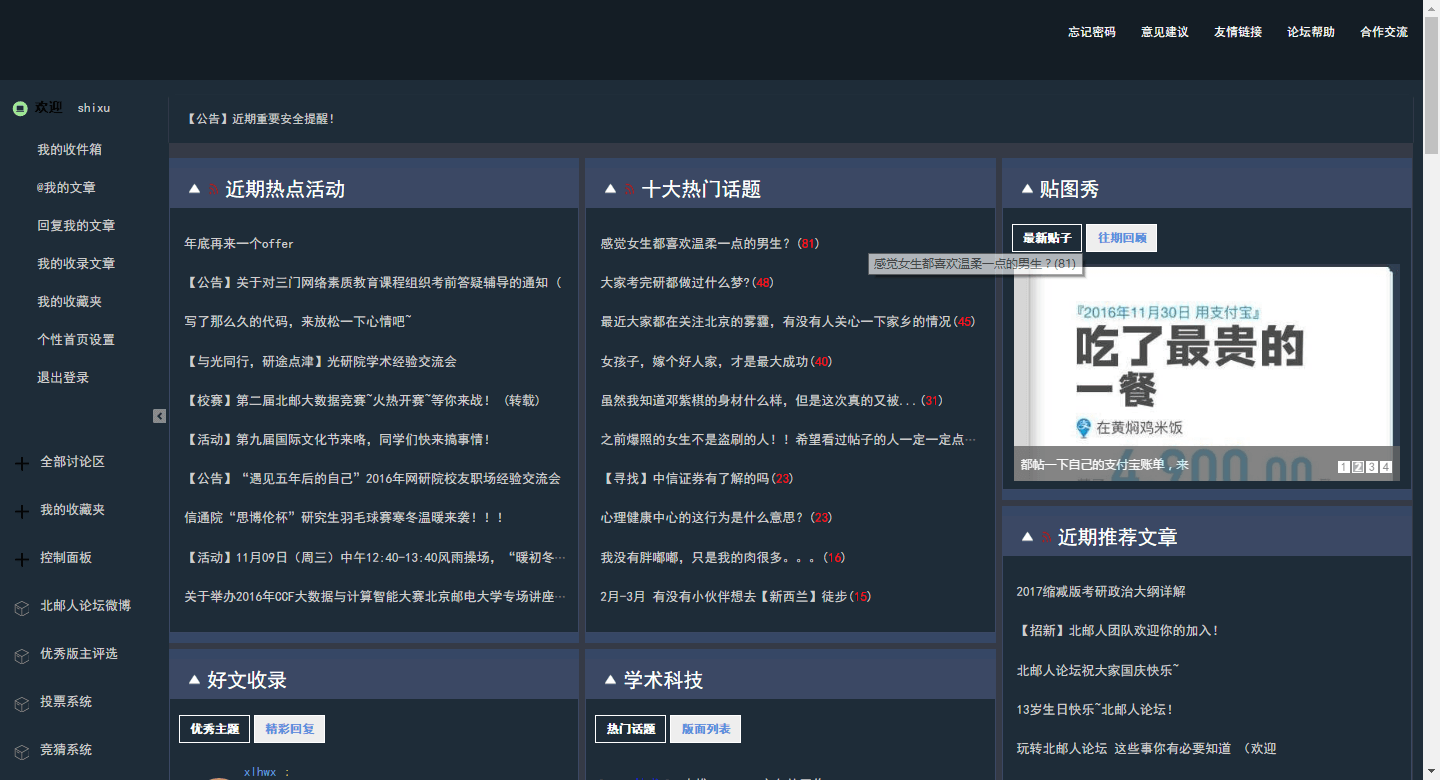Click the 北邮人论坛微博 cube icon

(x=22, y=606)
